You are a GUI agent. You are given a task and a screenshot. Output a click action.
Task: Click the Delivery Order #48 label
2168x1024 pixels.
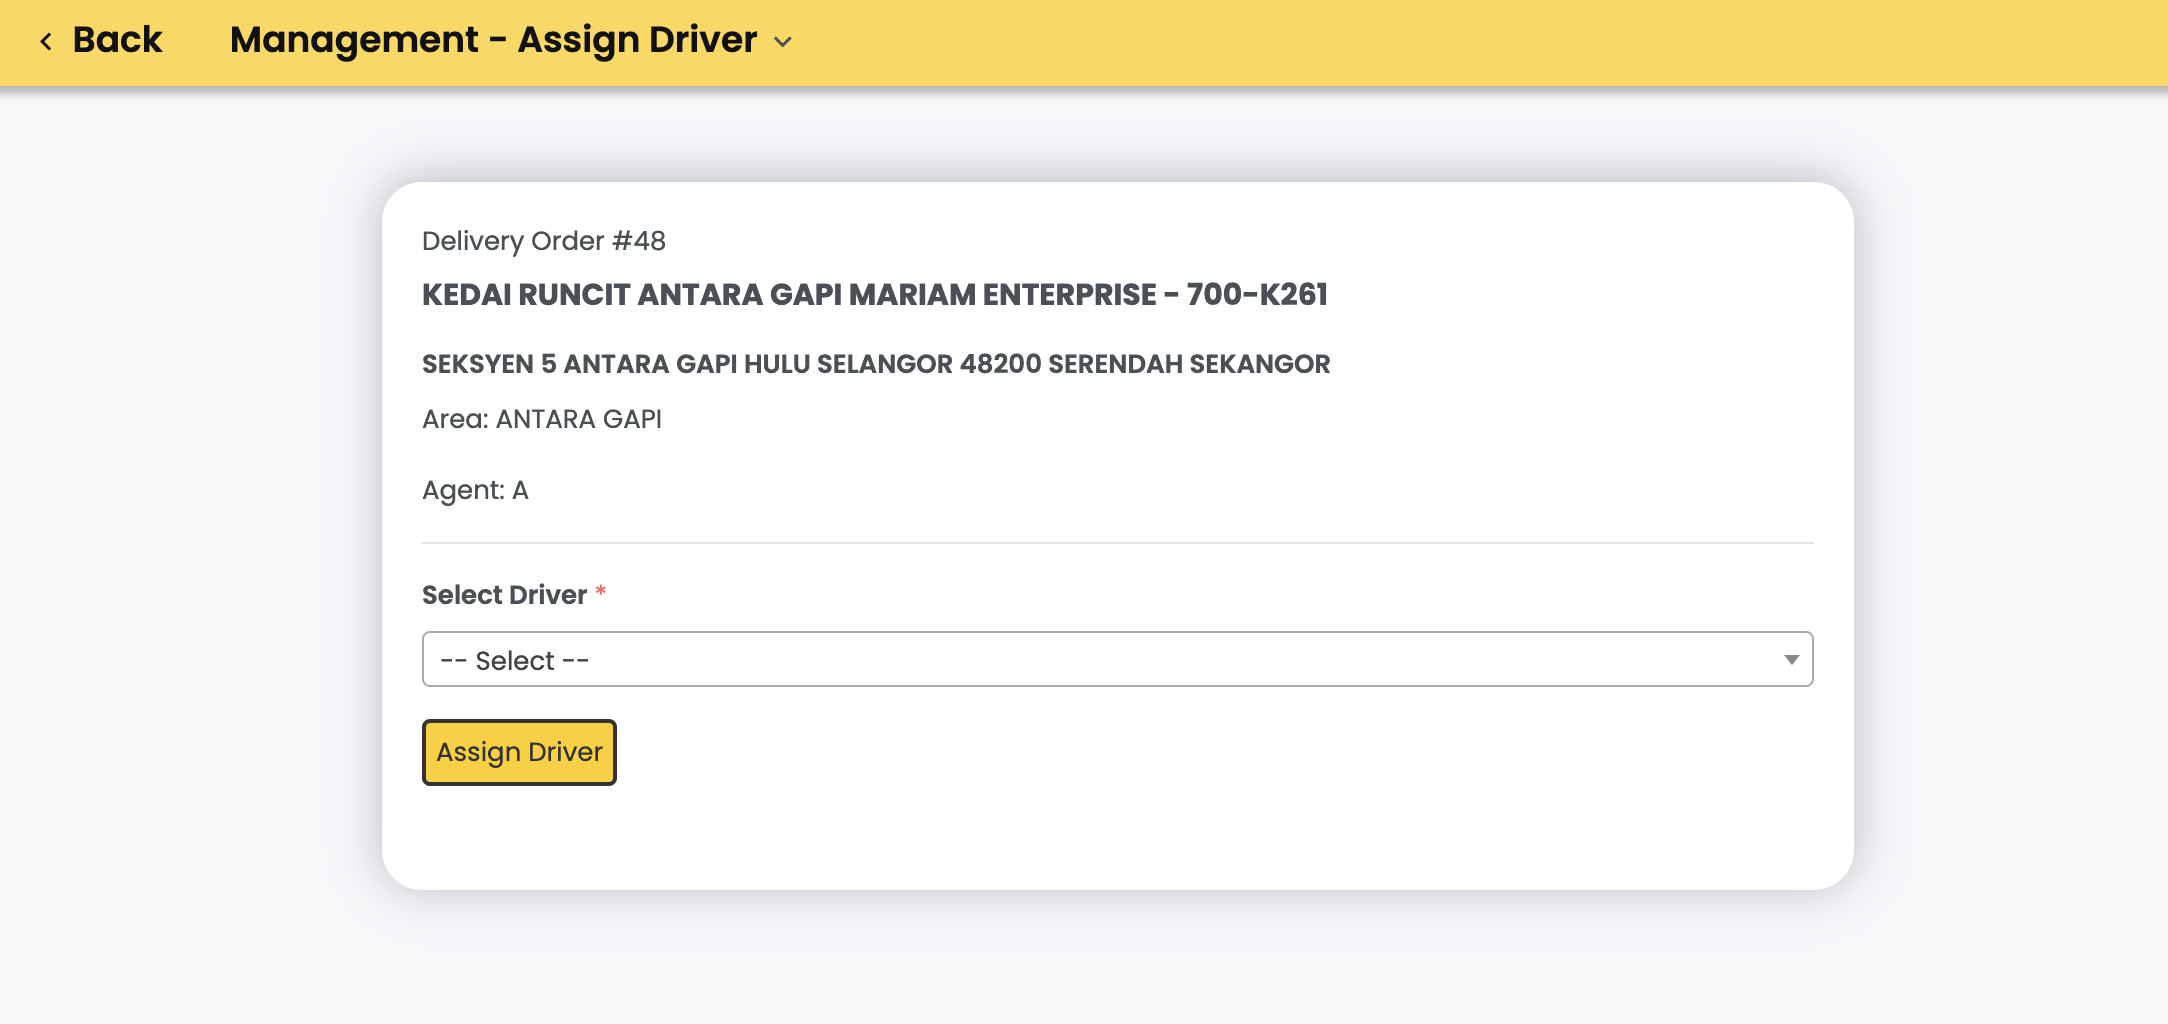click(x=543, y=241)
